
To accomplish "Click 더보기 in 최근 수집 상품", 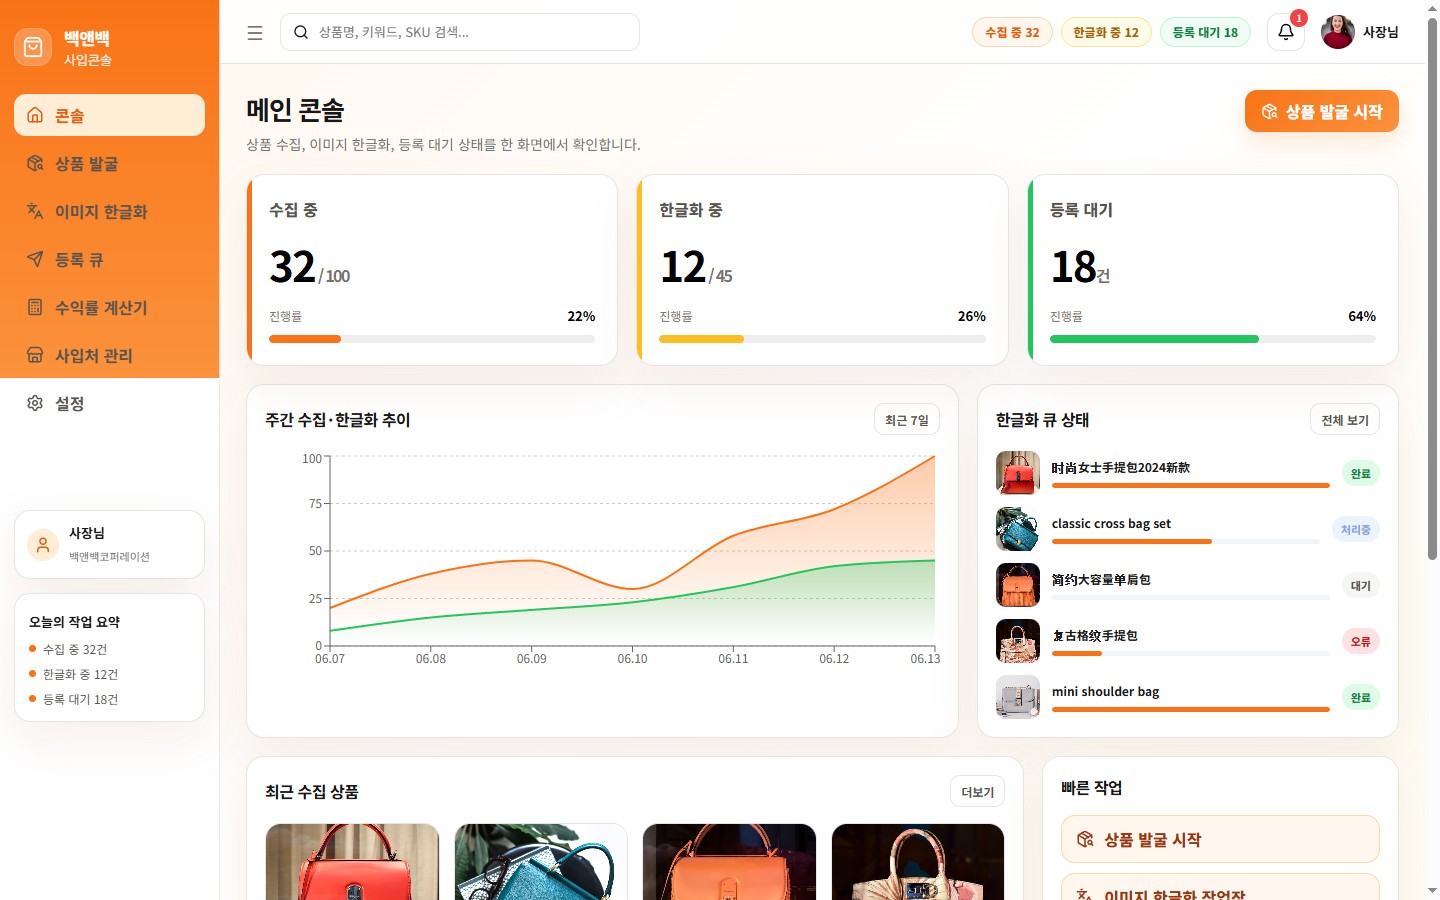I will [977, 792].
